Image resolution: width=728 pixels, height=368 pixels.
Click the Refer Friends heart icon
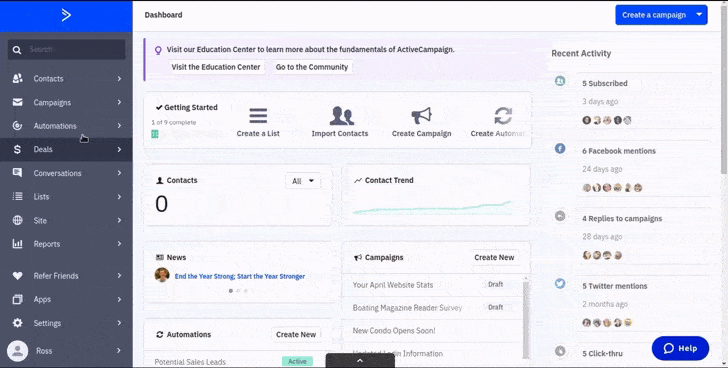18,276
